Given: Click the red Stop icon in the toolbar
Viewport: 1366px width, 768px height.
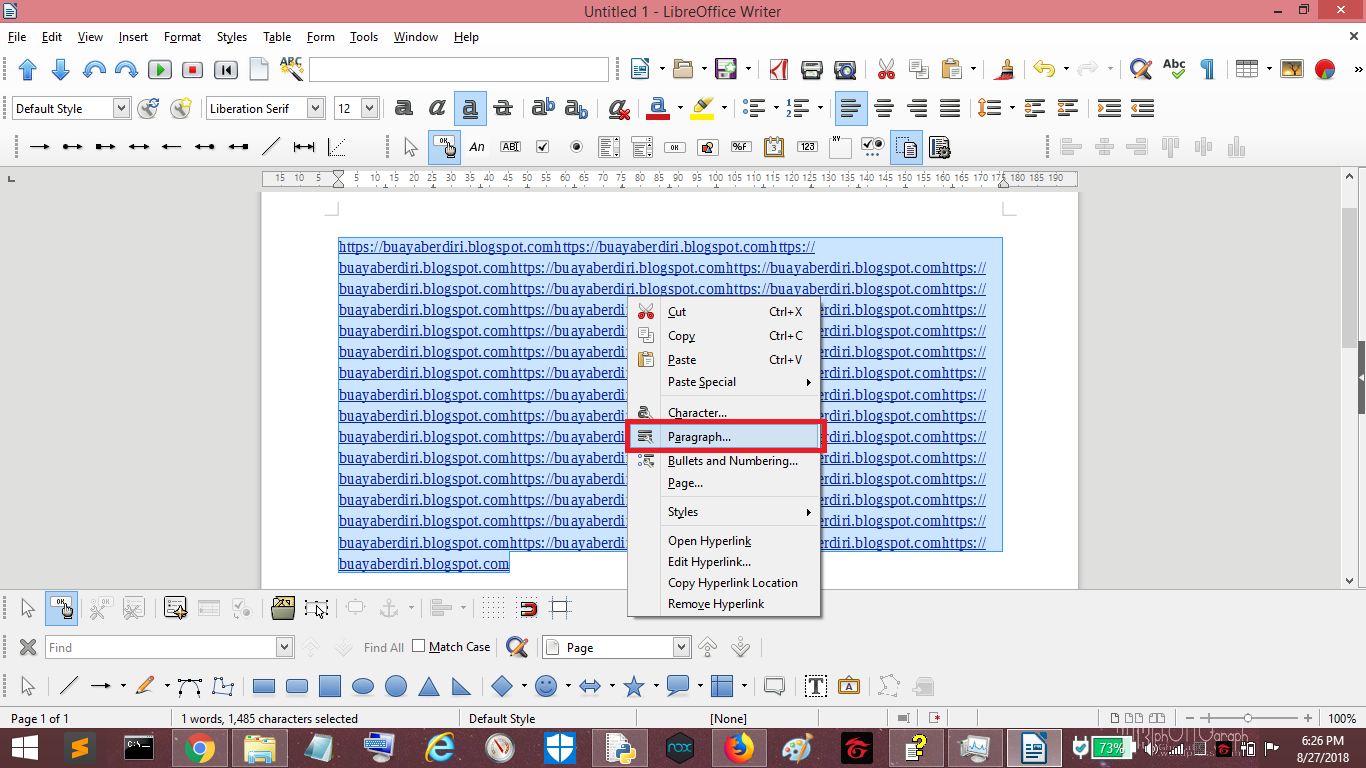Looking at the screenshot, I should (193, 69).
